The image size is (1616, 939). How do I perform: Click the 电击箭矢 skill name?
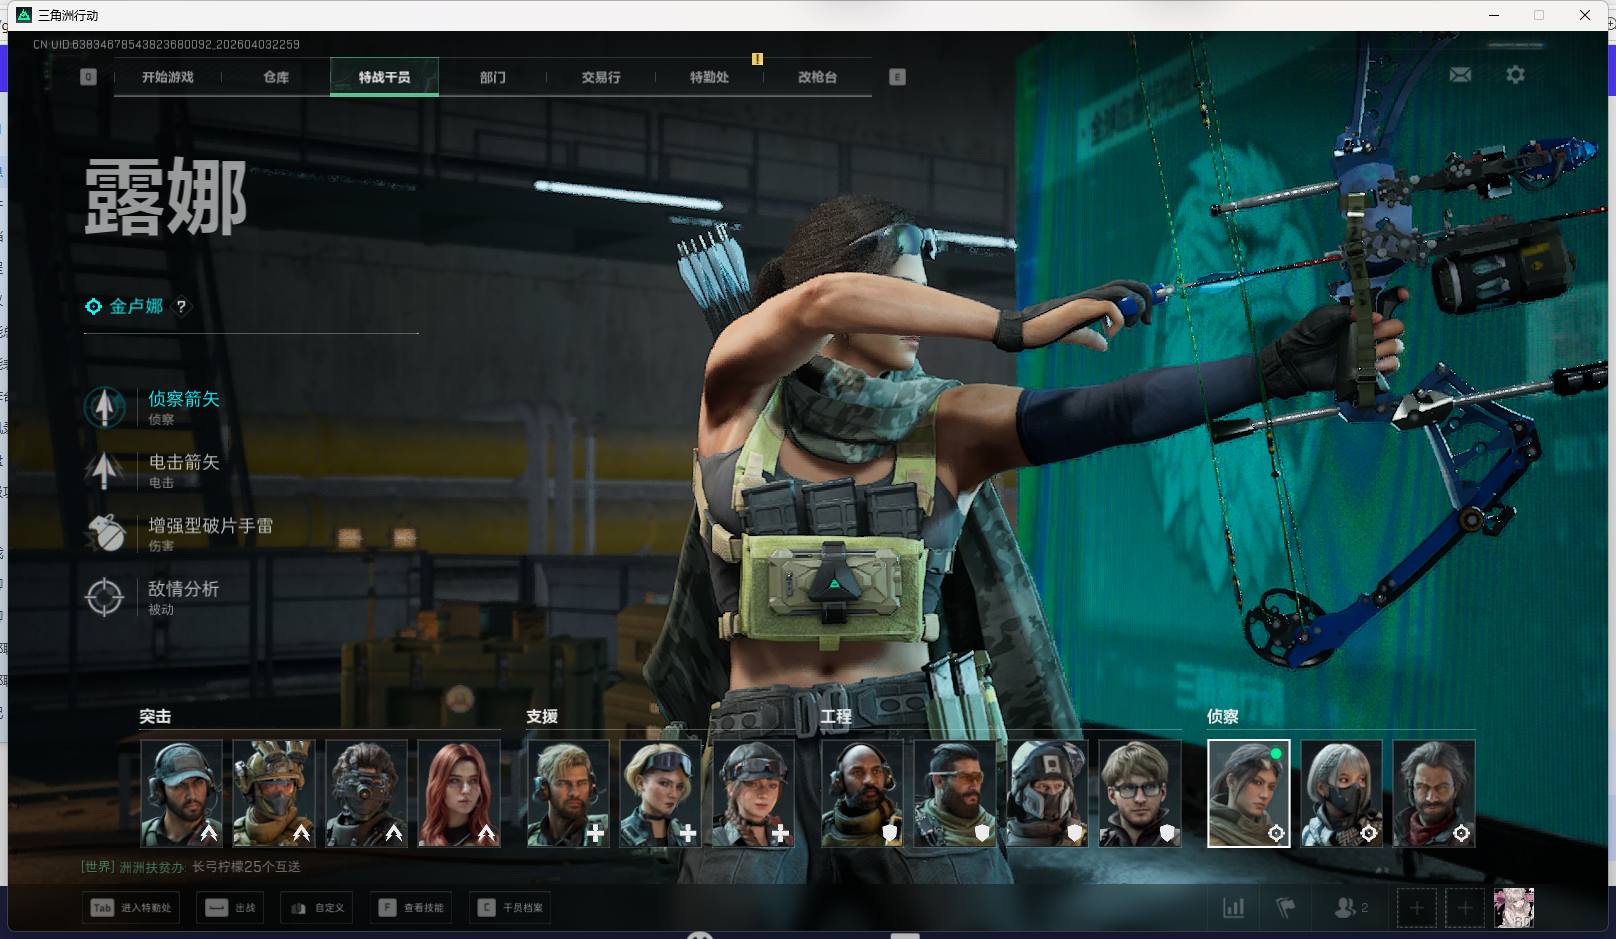[x=184, y=462]
